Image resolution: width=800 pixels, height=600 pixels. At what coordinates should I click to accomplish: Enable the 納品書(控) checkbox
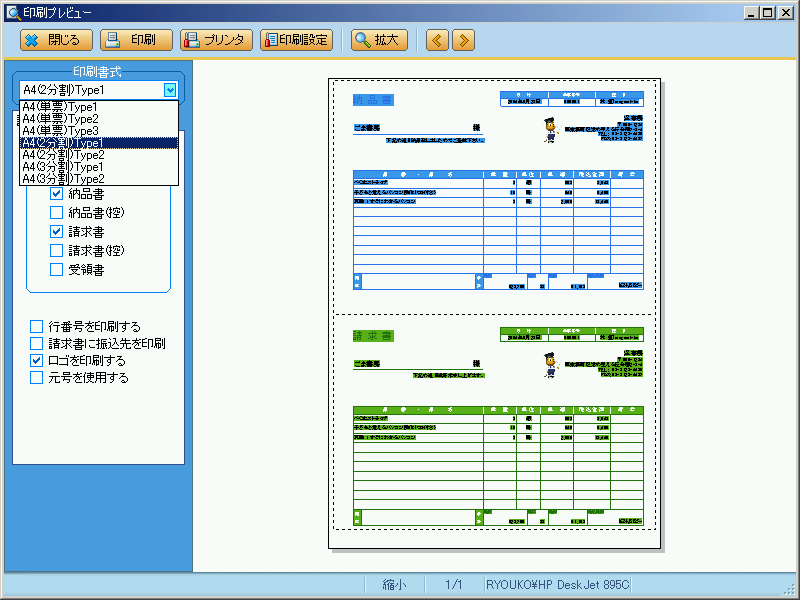point(56,213)
